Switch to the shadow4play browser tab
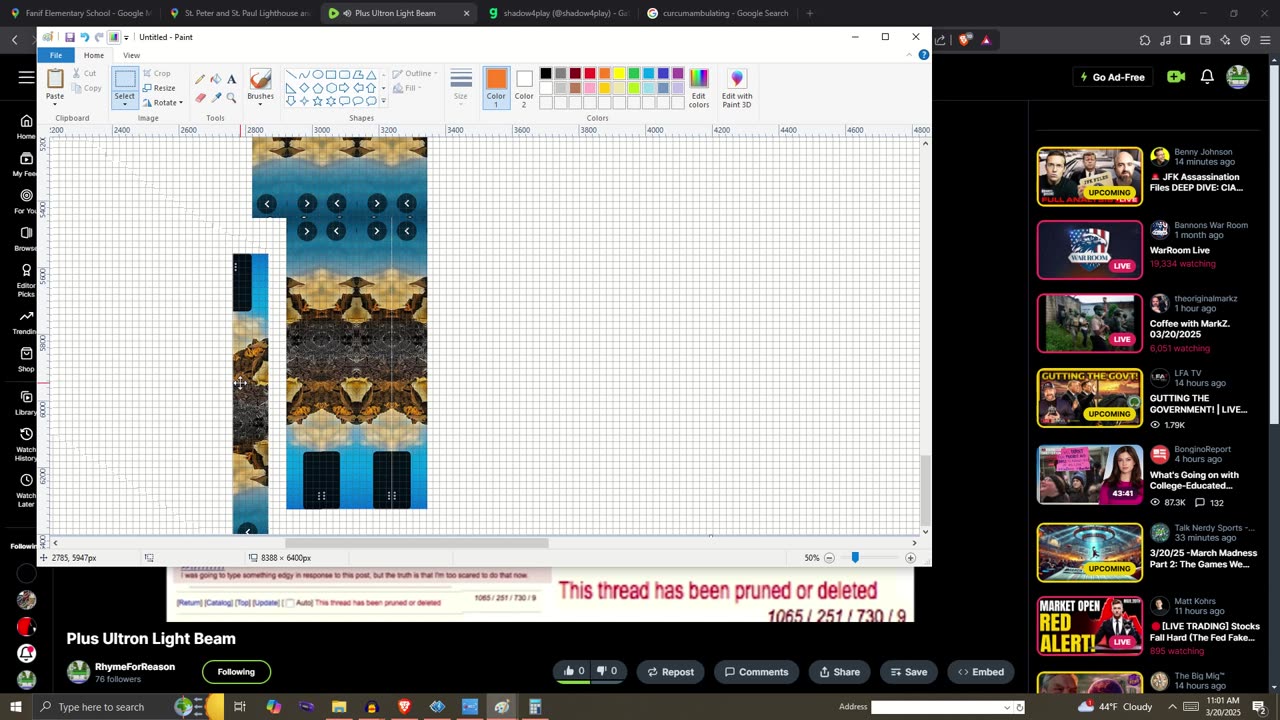 tap(558, 13)
